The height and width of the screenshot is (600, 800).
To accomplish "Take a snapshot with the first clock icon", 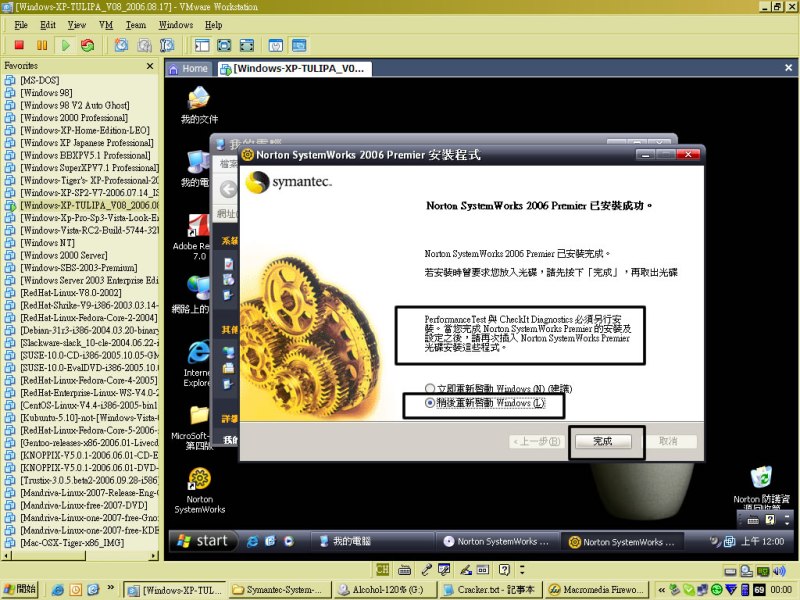I will tap(121, 45).
